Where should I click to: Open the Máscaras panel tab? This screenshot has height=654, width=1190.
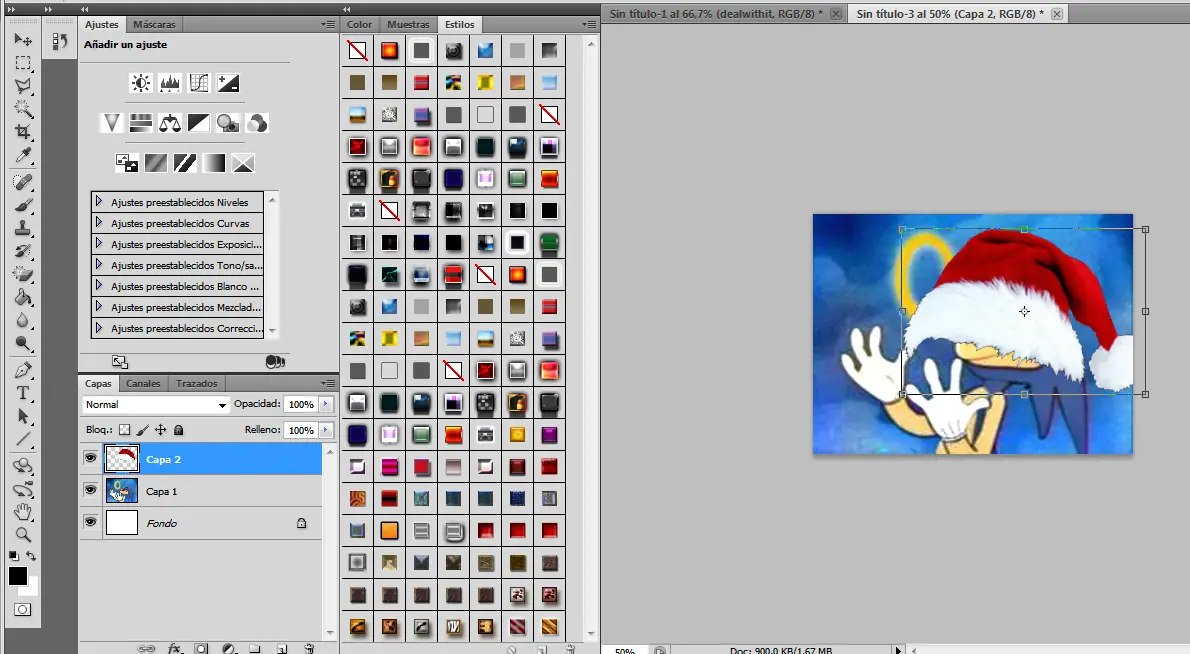coord(154,23)
